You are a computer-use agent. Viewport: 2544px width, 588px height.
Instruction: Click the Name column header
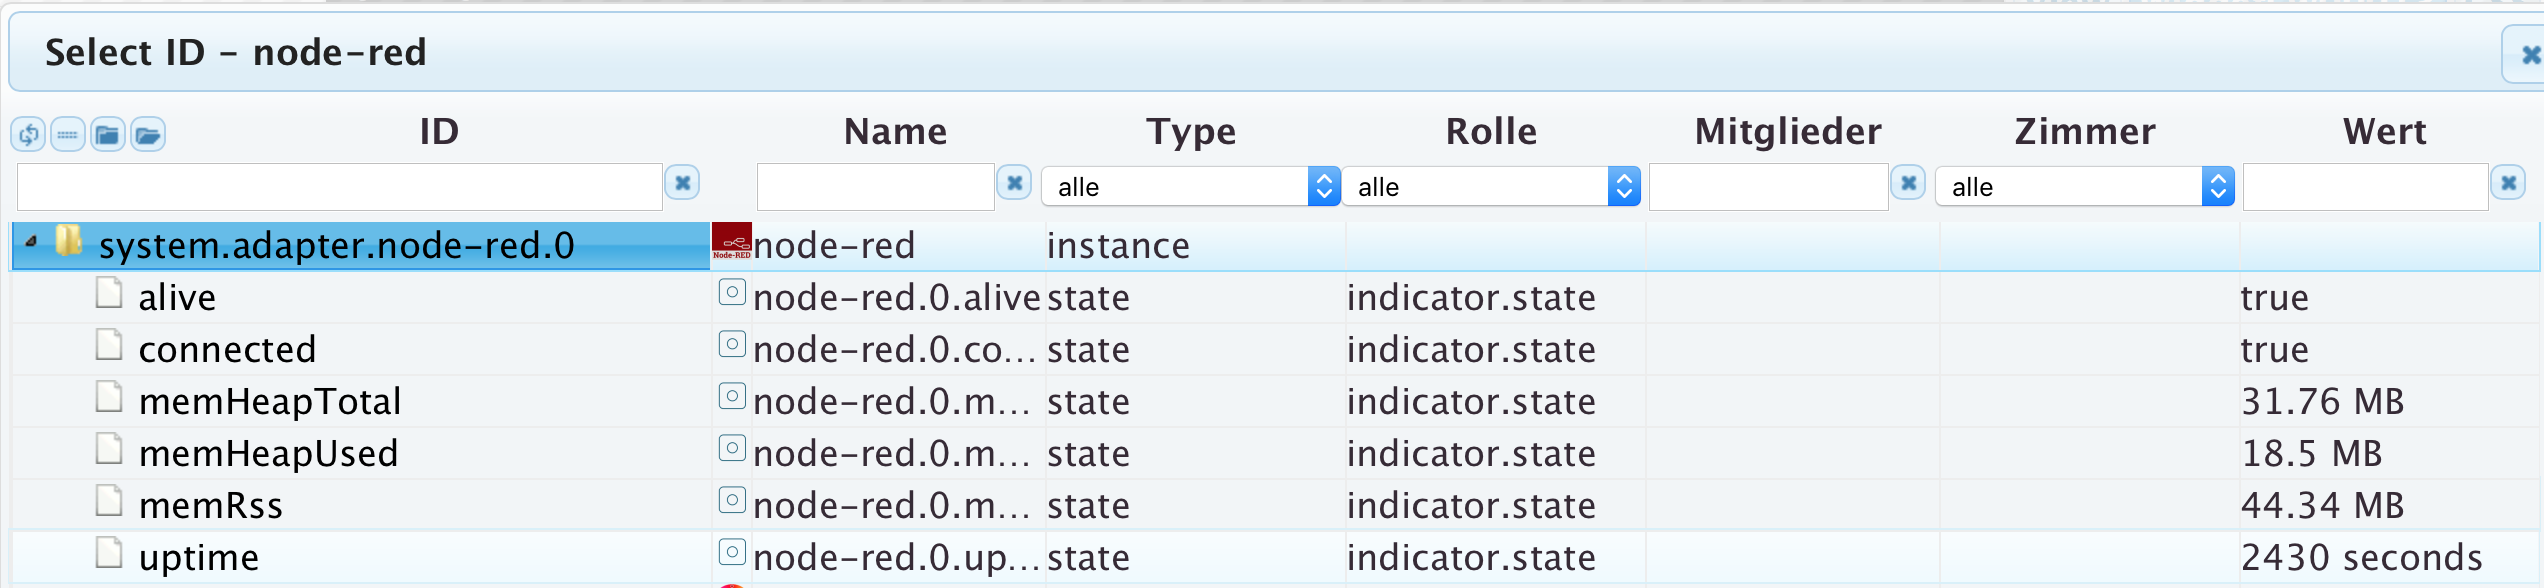(895, 132)
